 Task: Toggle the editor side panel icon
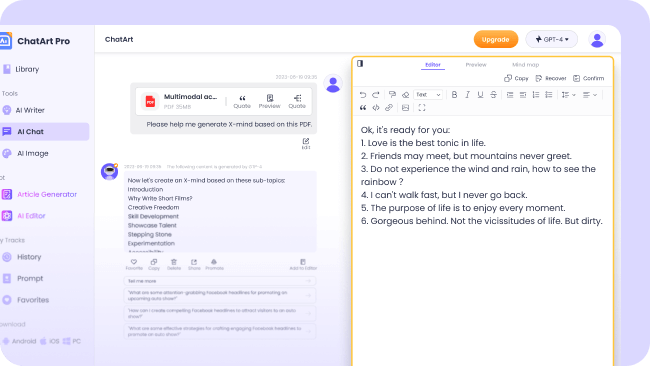point(360,63)
